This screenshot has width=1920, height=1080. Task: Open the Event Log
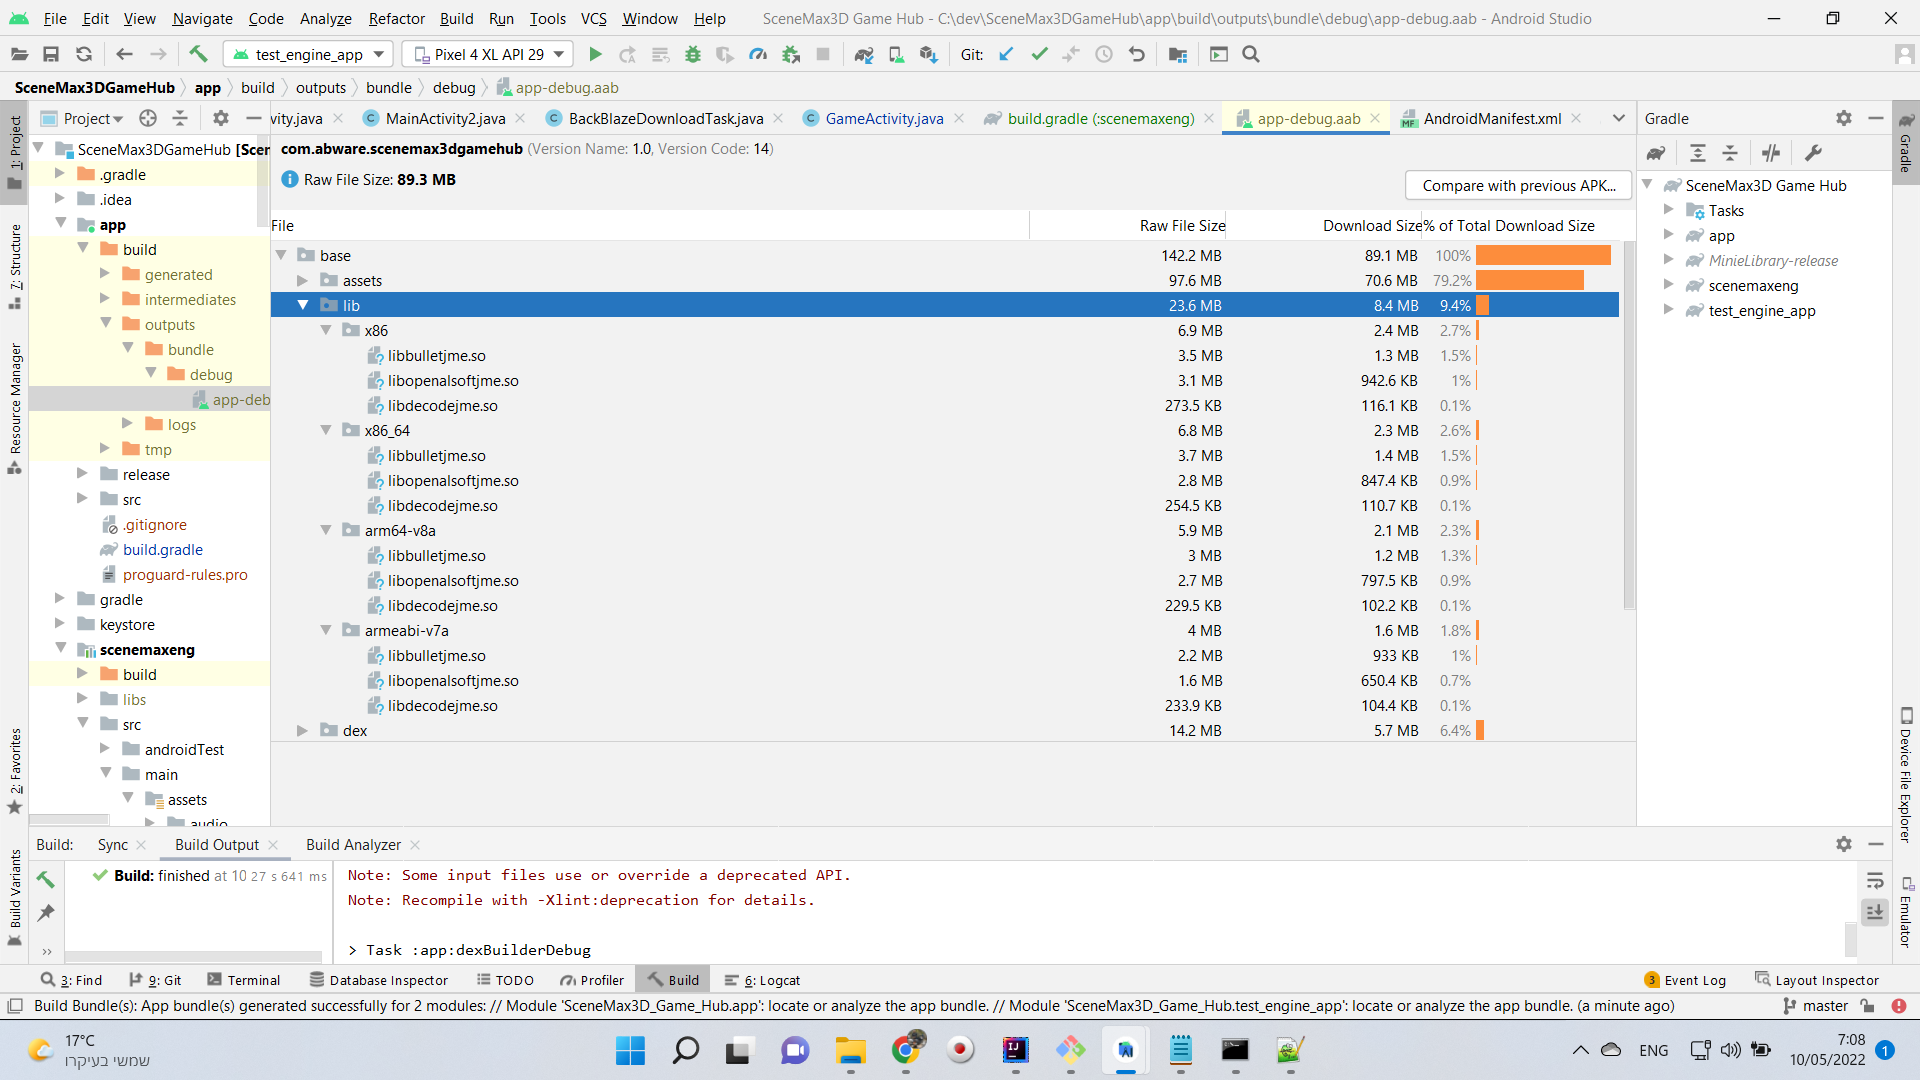1686,980
